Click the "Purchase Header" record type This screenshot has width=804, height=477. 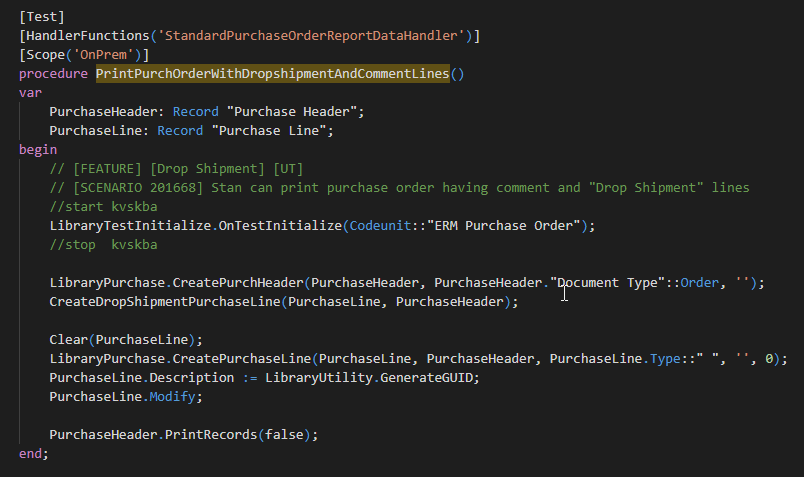pos(291,112)
